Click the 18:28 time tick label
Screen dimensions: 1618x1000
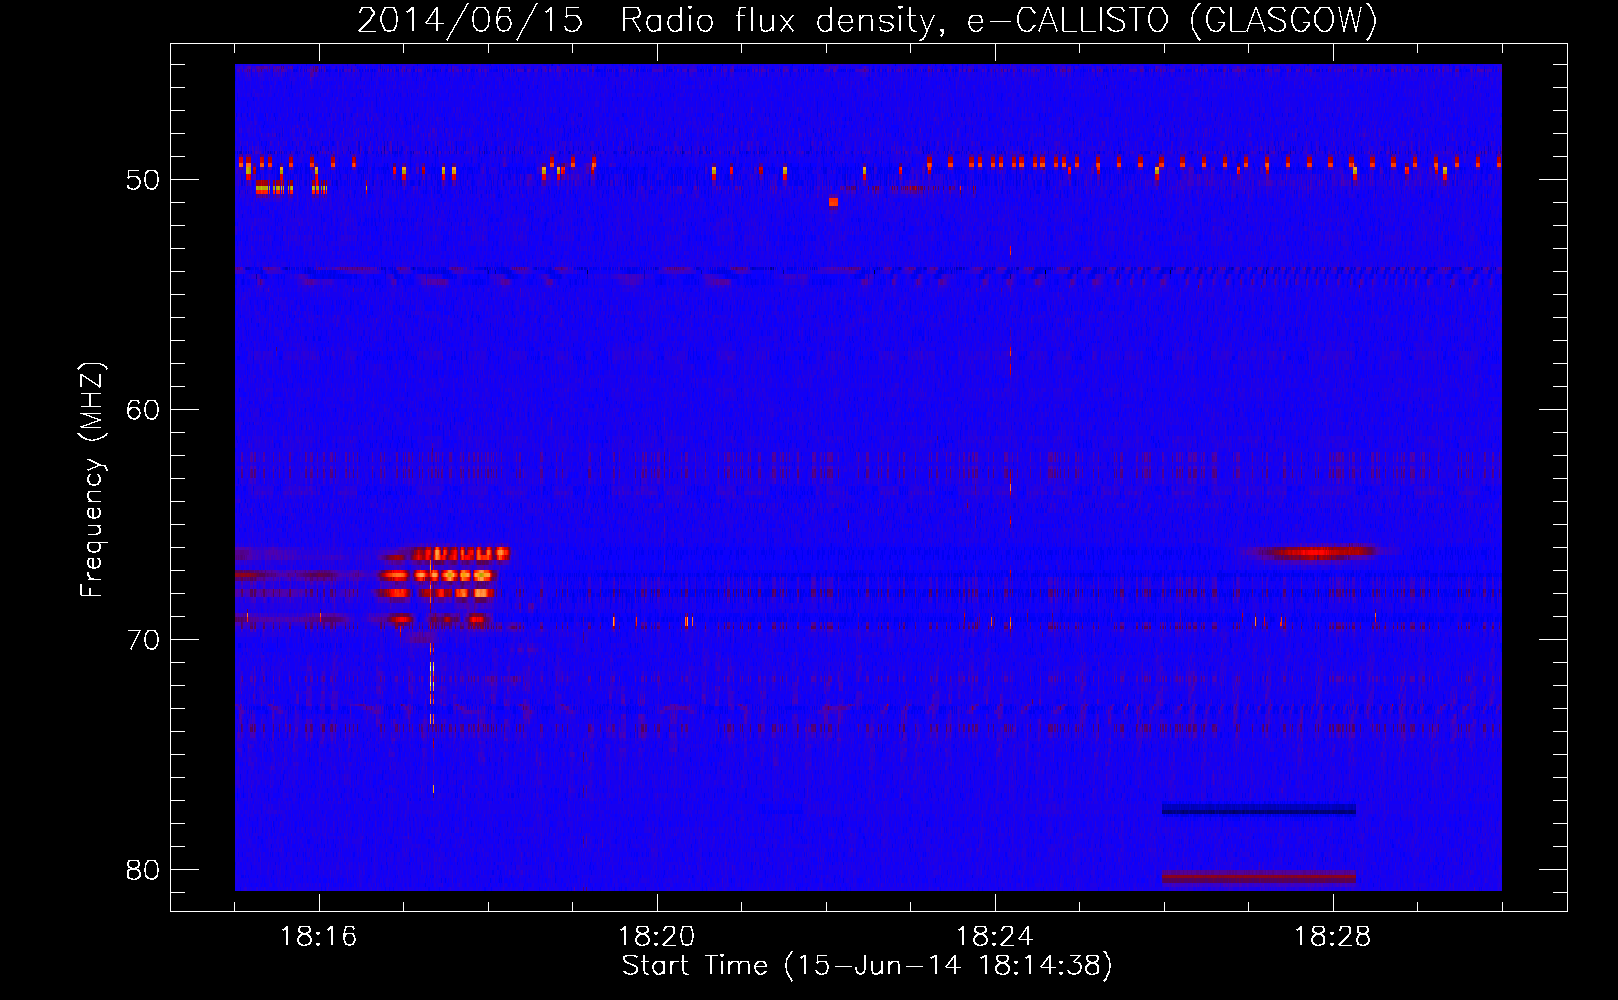1332,937
